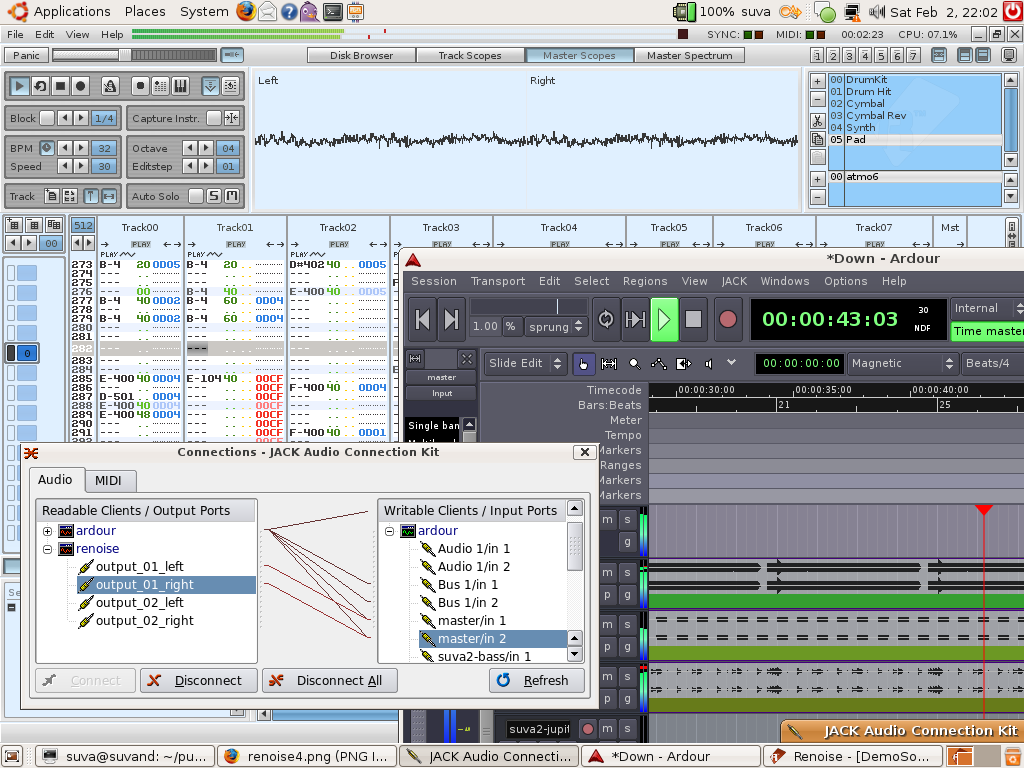
Task: Toggle the Auto Solo checkbox
Action: coord(195,196)
